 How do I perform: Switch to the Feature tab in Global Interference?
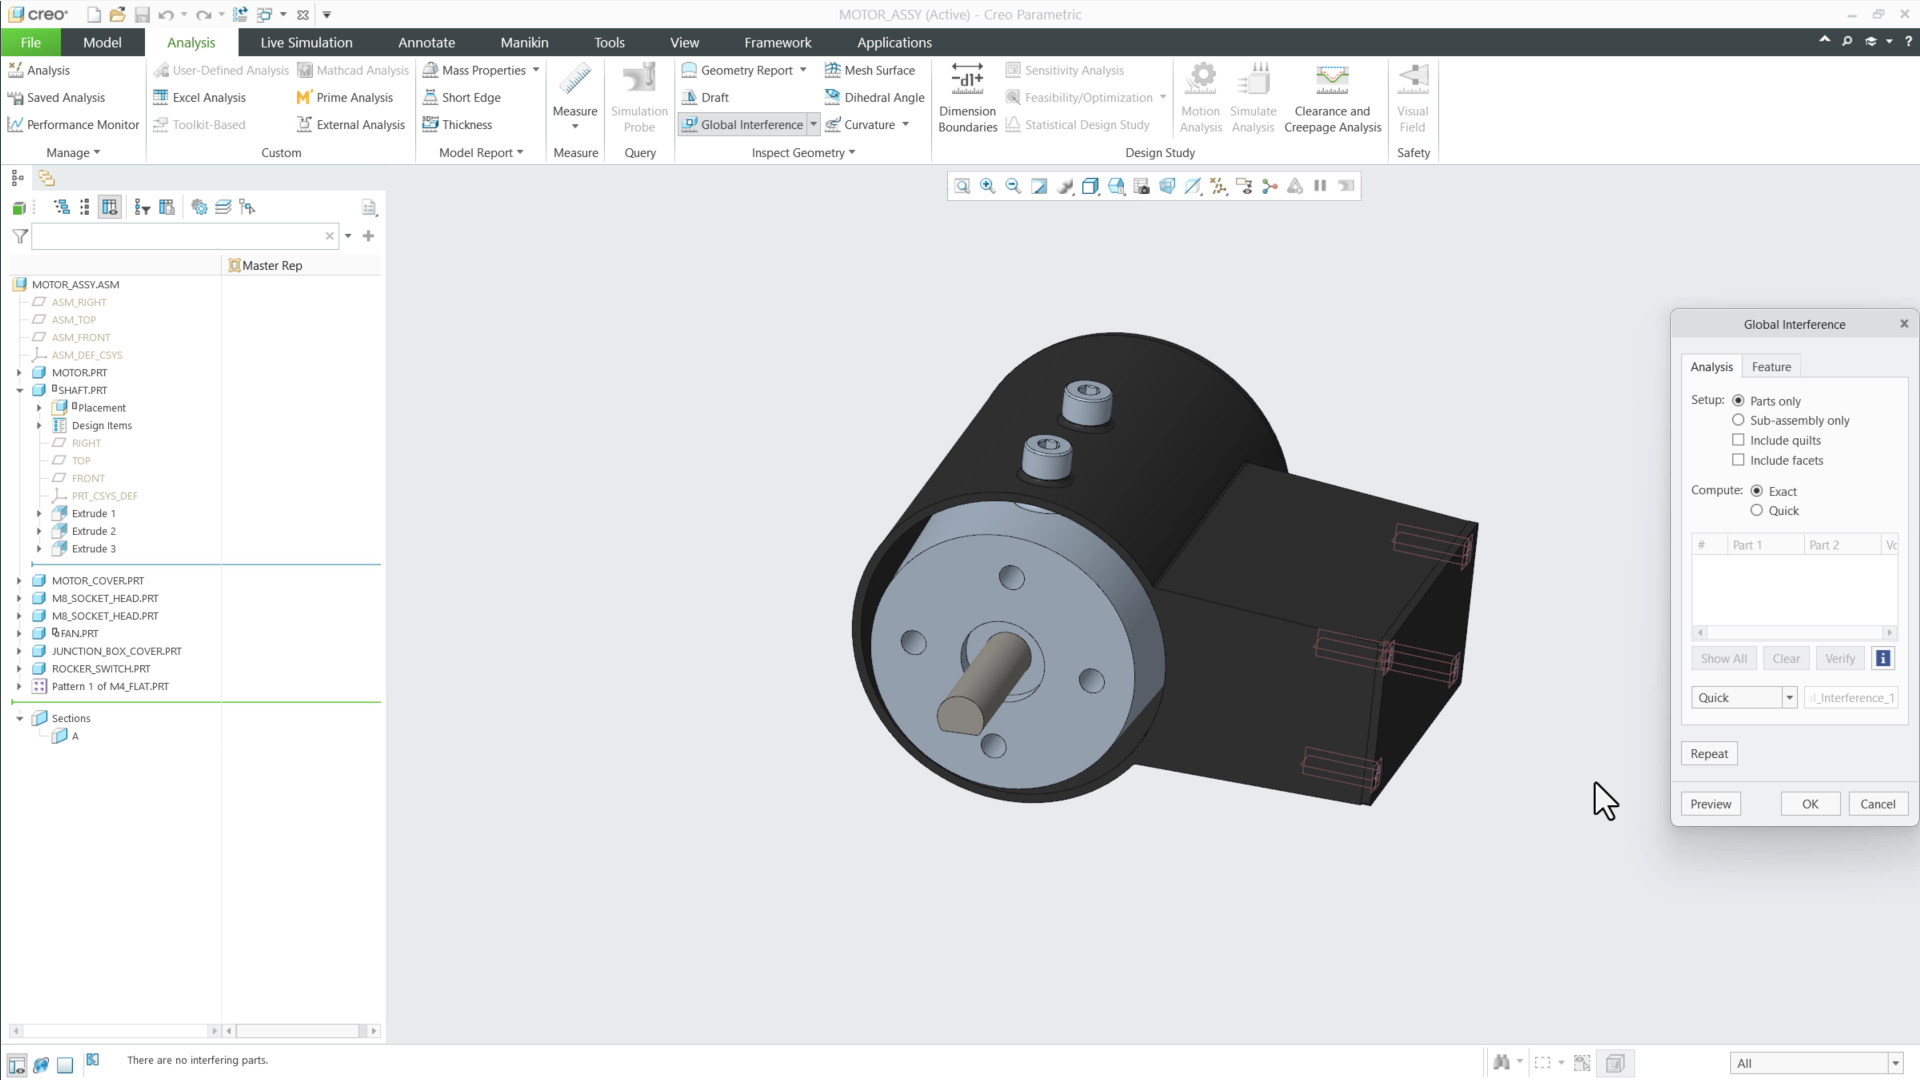(x=1770, y=366)
